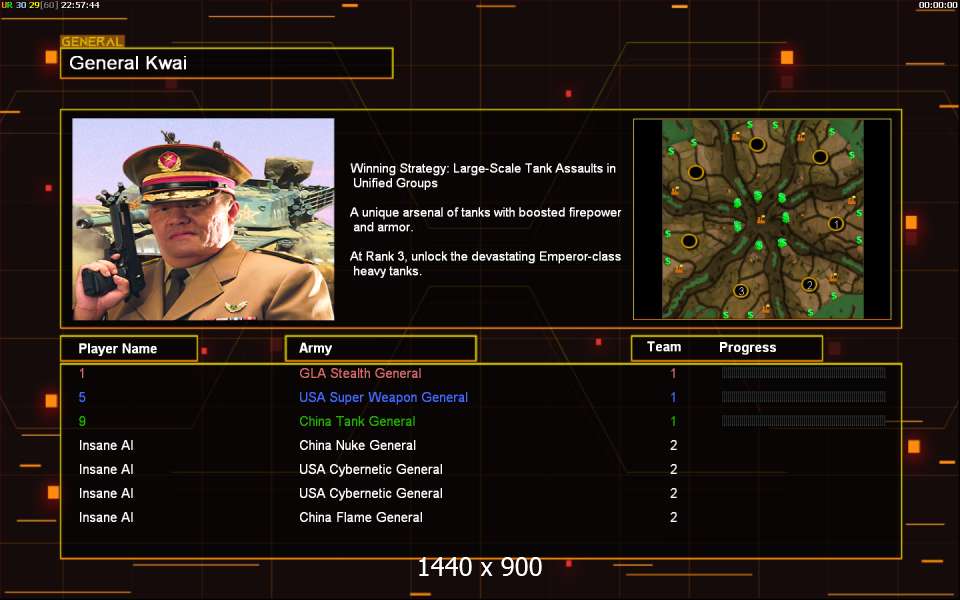960x600 pixels.
Task: Select start position 2 marker on minimap
Action: [x=809, y=285]
